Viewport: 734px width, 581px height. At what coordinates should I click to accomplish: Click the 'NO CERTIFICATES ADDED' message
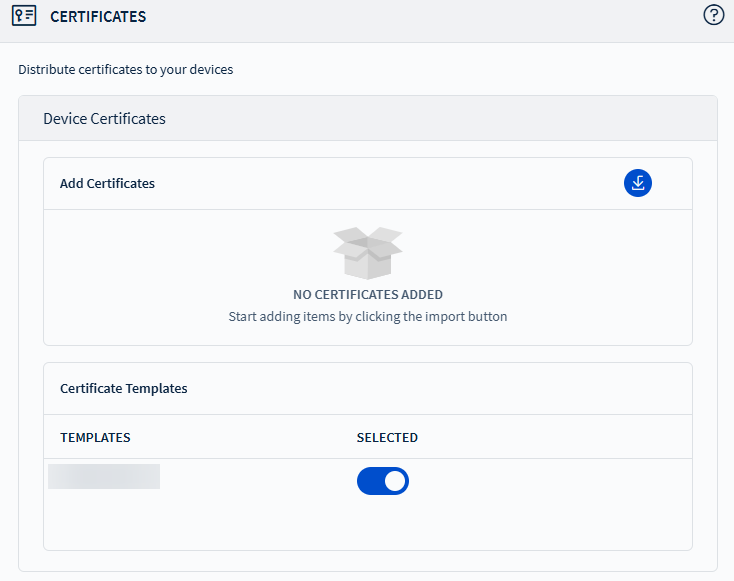point(367,295)
